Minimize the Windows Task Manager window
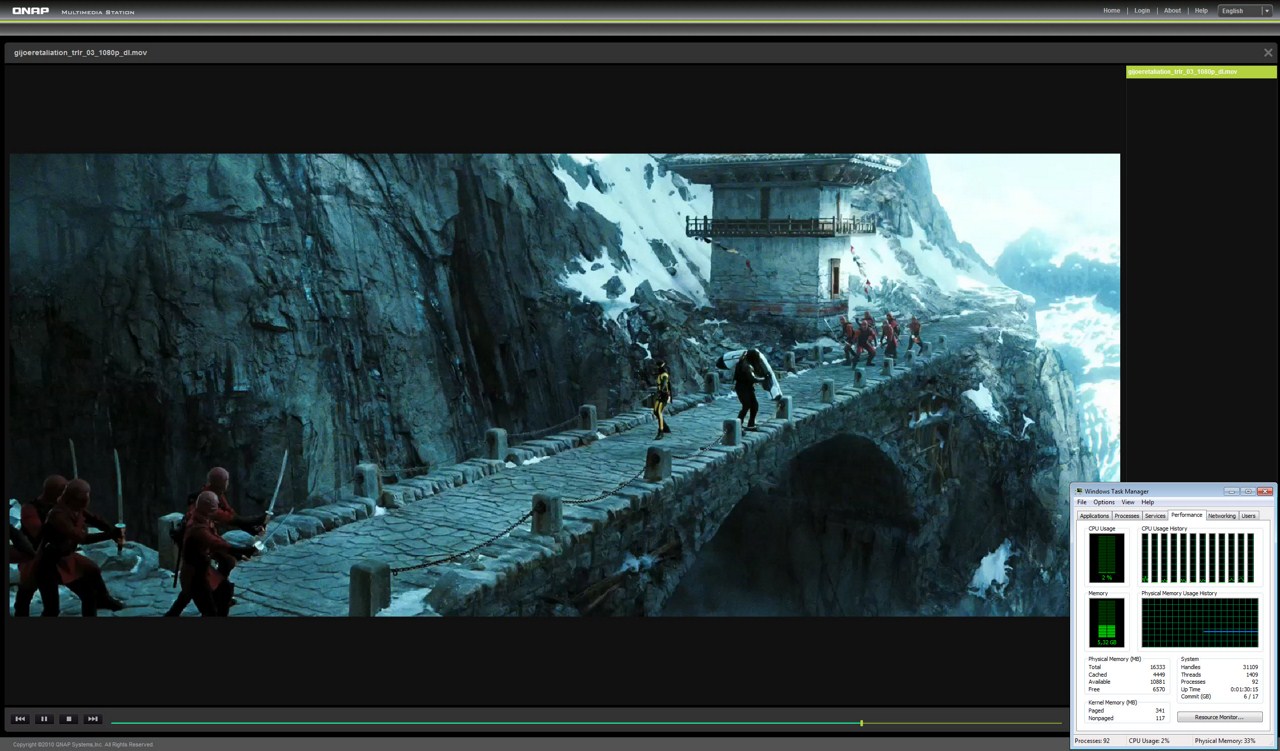 click(x=1231, y=491)
